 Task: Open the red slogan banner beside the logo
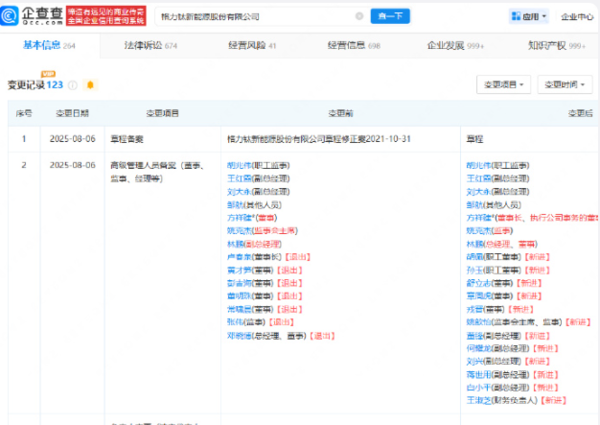[x=106, y=16]
